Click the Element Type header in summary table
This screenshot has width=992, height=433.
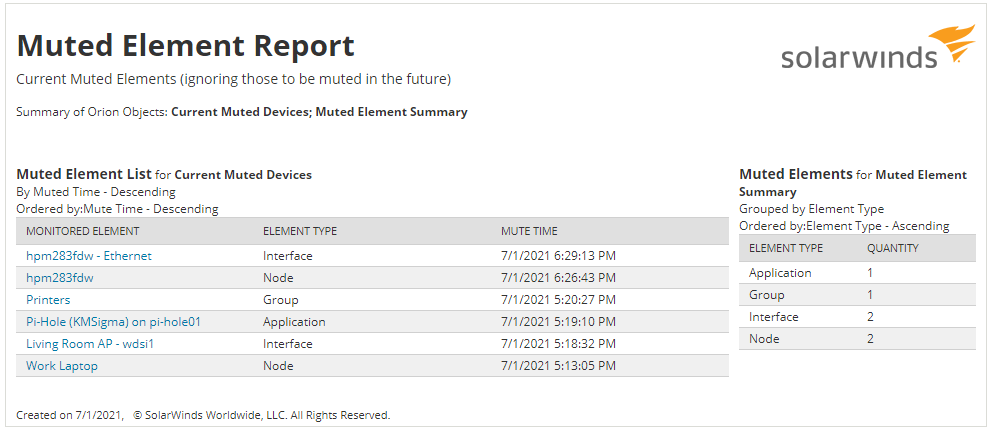point(786,248)
